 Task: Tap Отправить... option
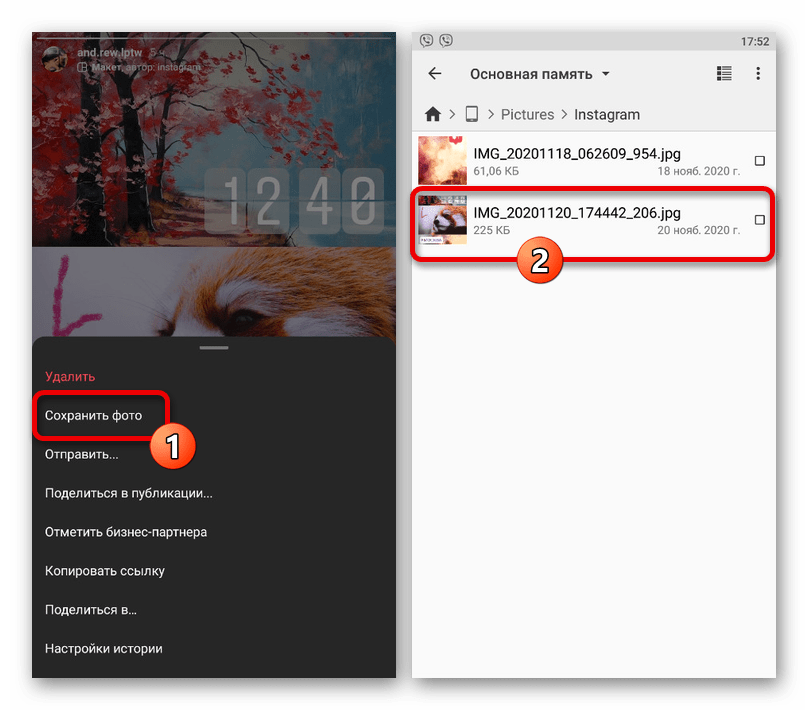(x=82, y=454)
